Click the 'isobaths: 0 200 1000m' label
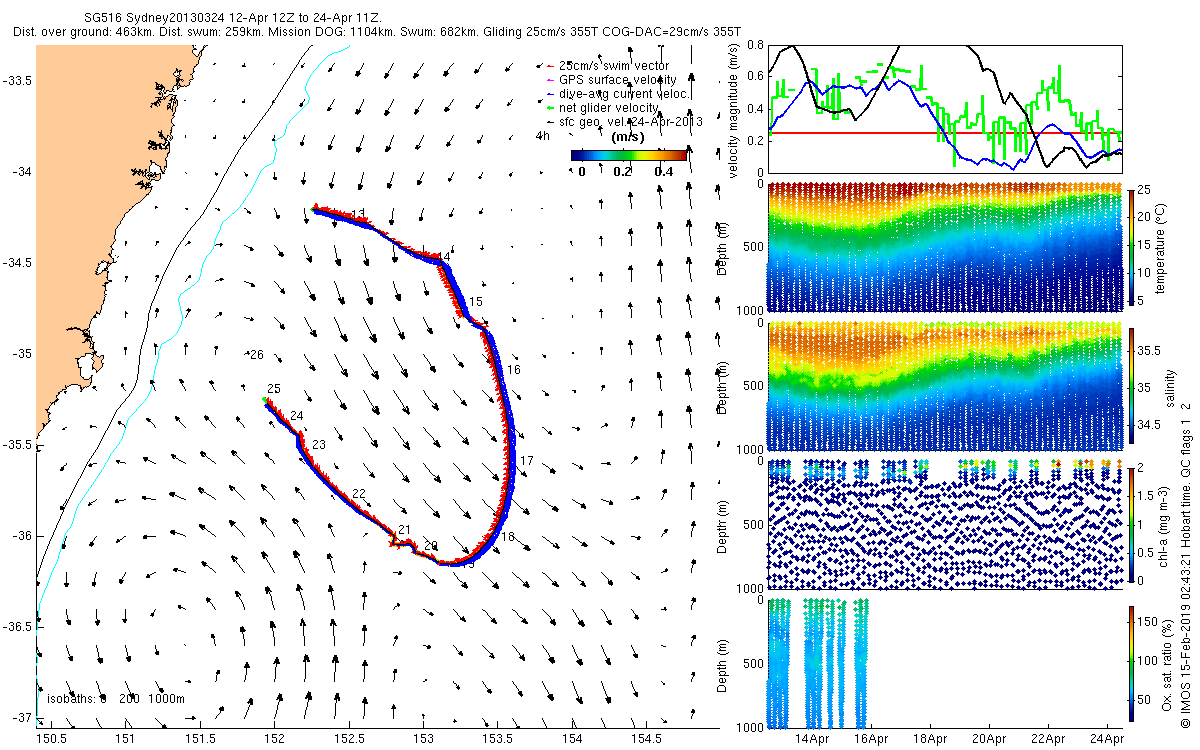Viewport: 1200px width, 750px height. click(117, 699)
